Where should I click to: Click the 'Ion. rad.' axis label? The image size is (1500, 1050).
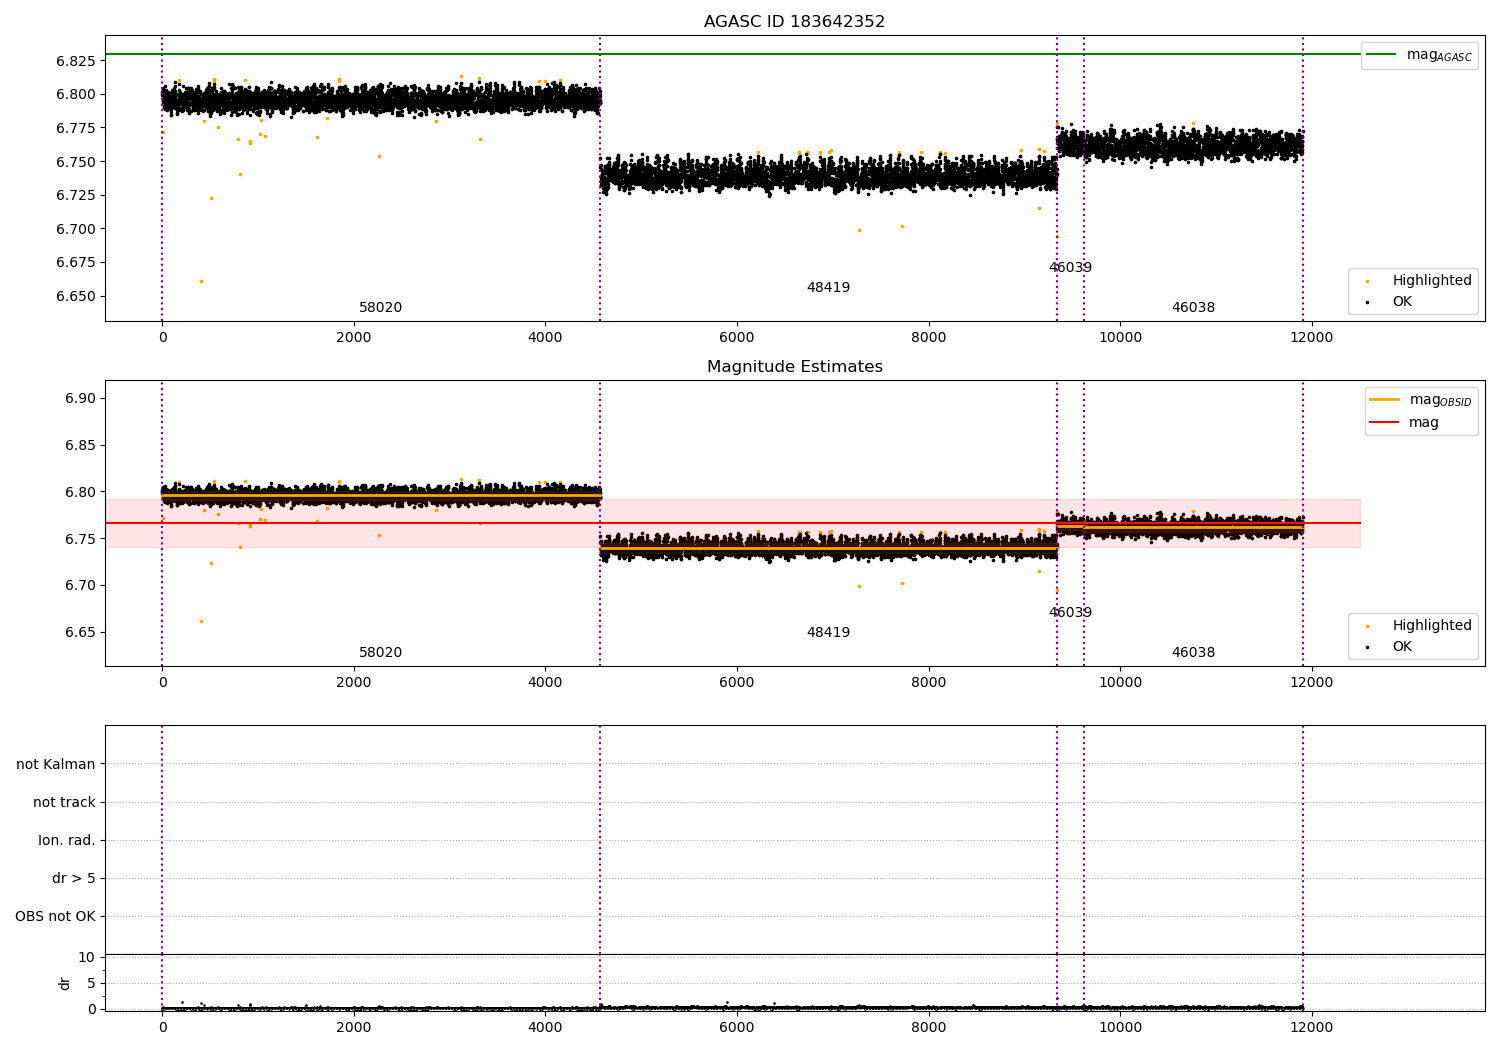pos(67,840)
